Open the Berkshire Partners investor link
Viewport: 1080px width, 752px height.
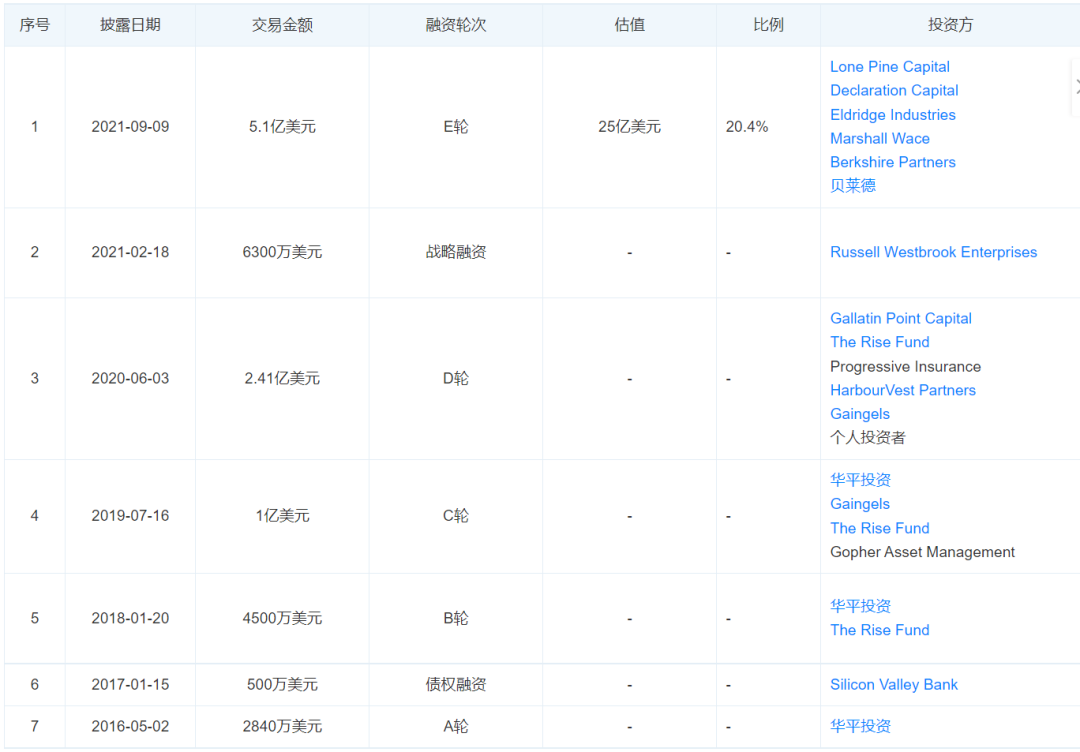(x=893, y=162)
